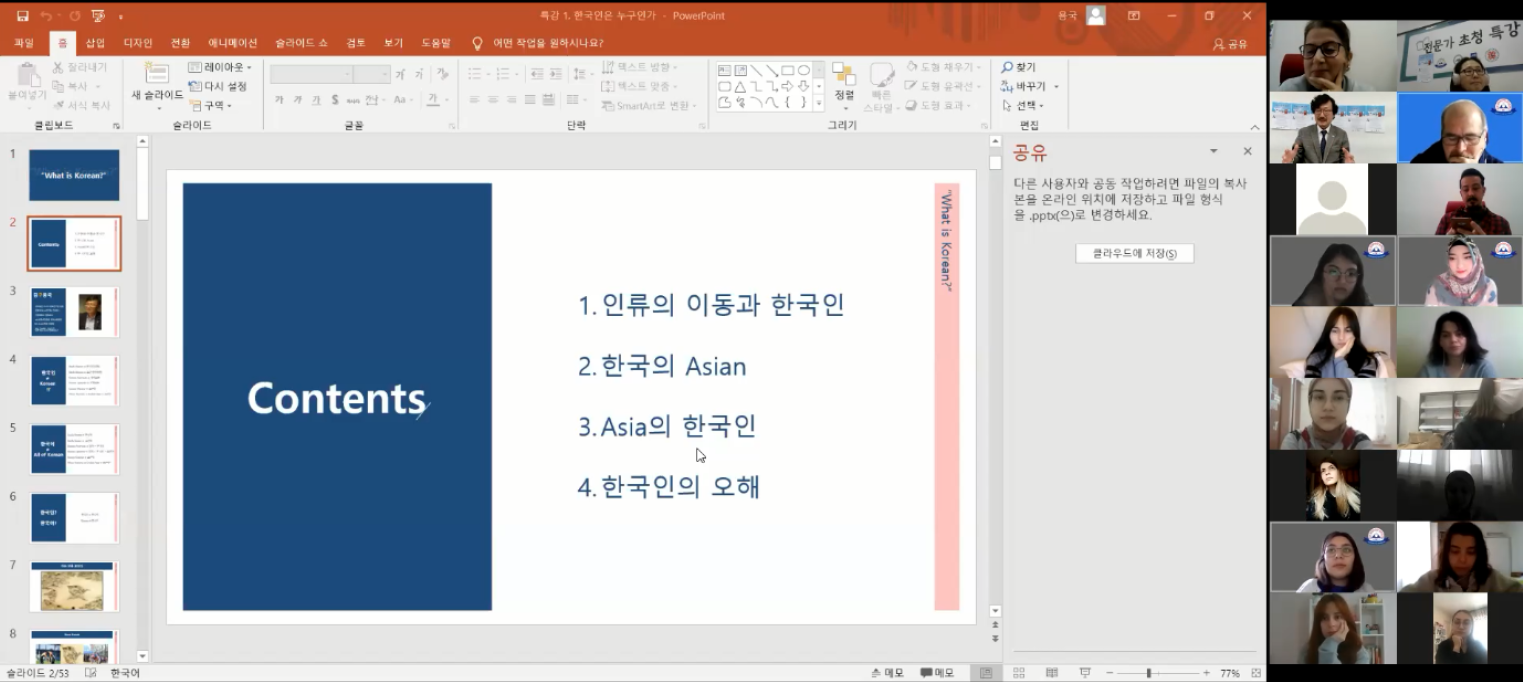Switch to the 삽입 insert tab
The width and height of the screenshot is (1523, 682).
(x=95, y=43)
